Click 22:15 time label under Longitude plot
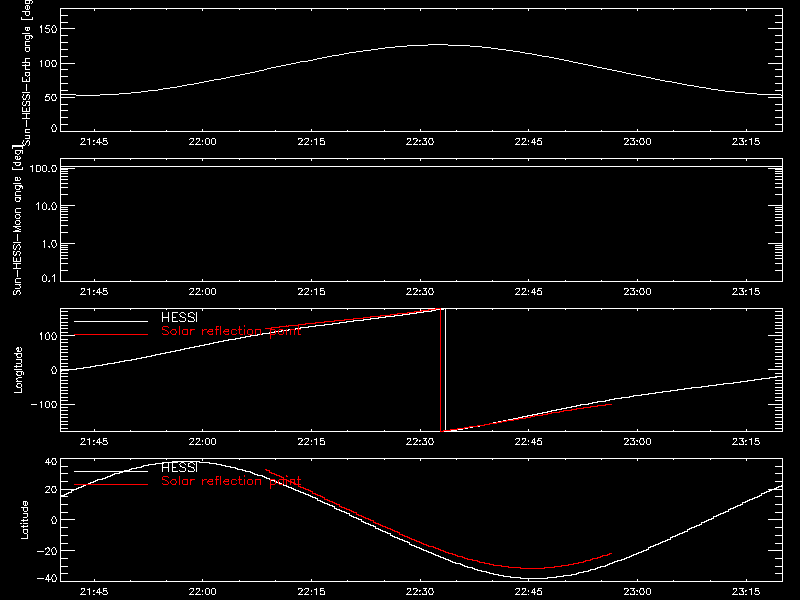This screenshot has height=600, width=800. pyautogui.click(x=311, y=441)
